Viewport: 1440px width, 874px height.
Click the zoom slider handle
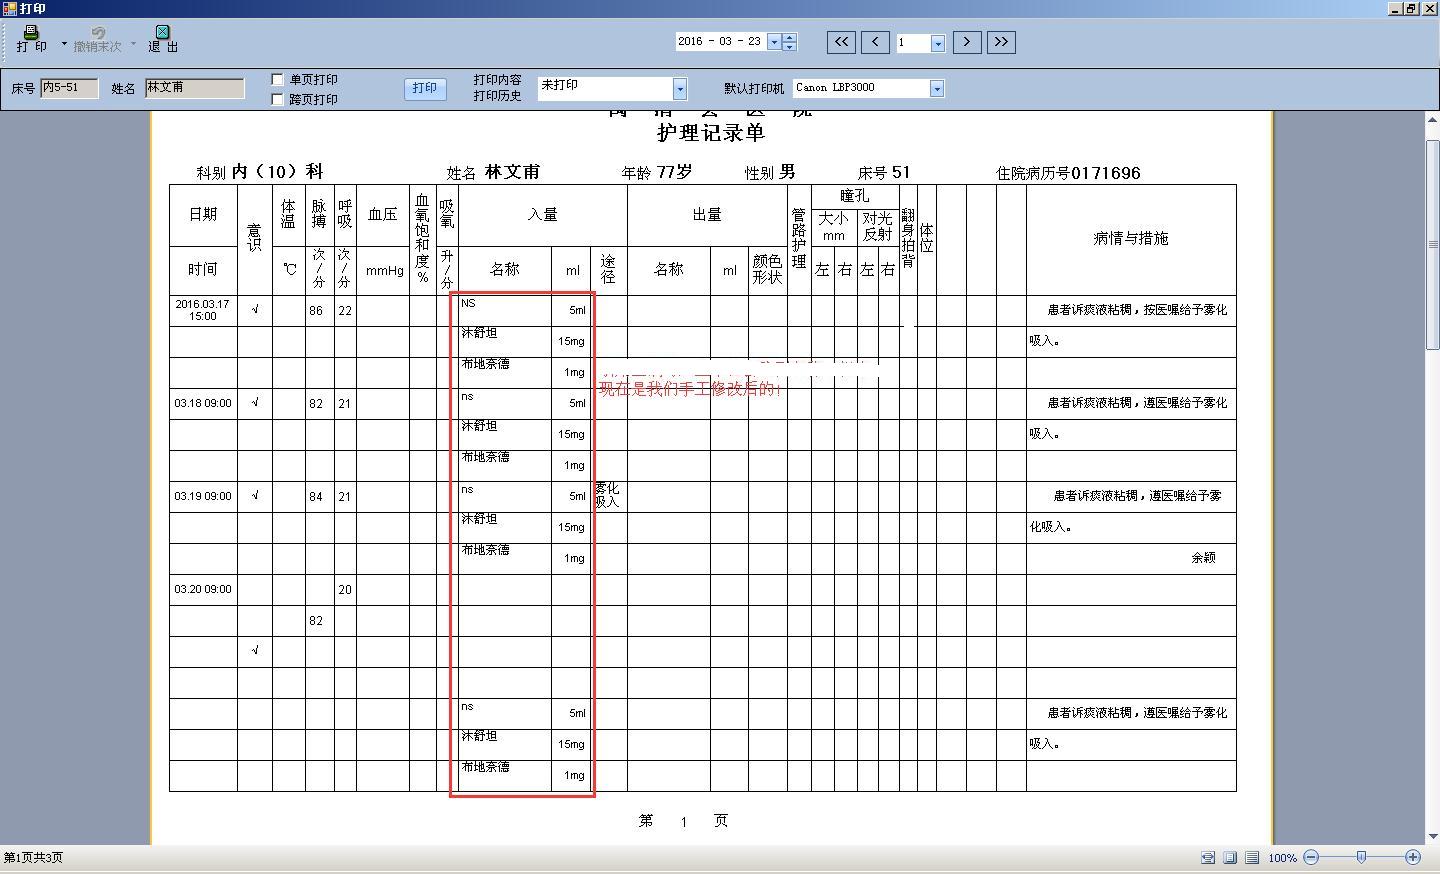click(x=1361, y=857)
